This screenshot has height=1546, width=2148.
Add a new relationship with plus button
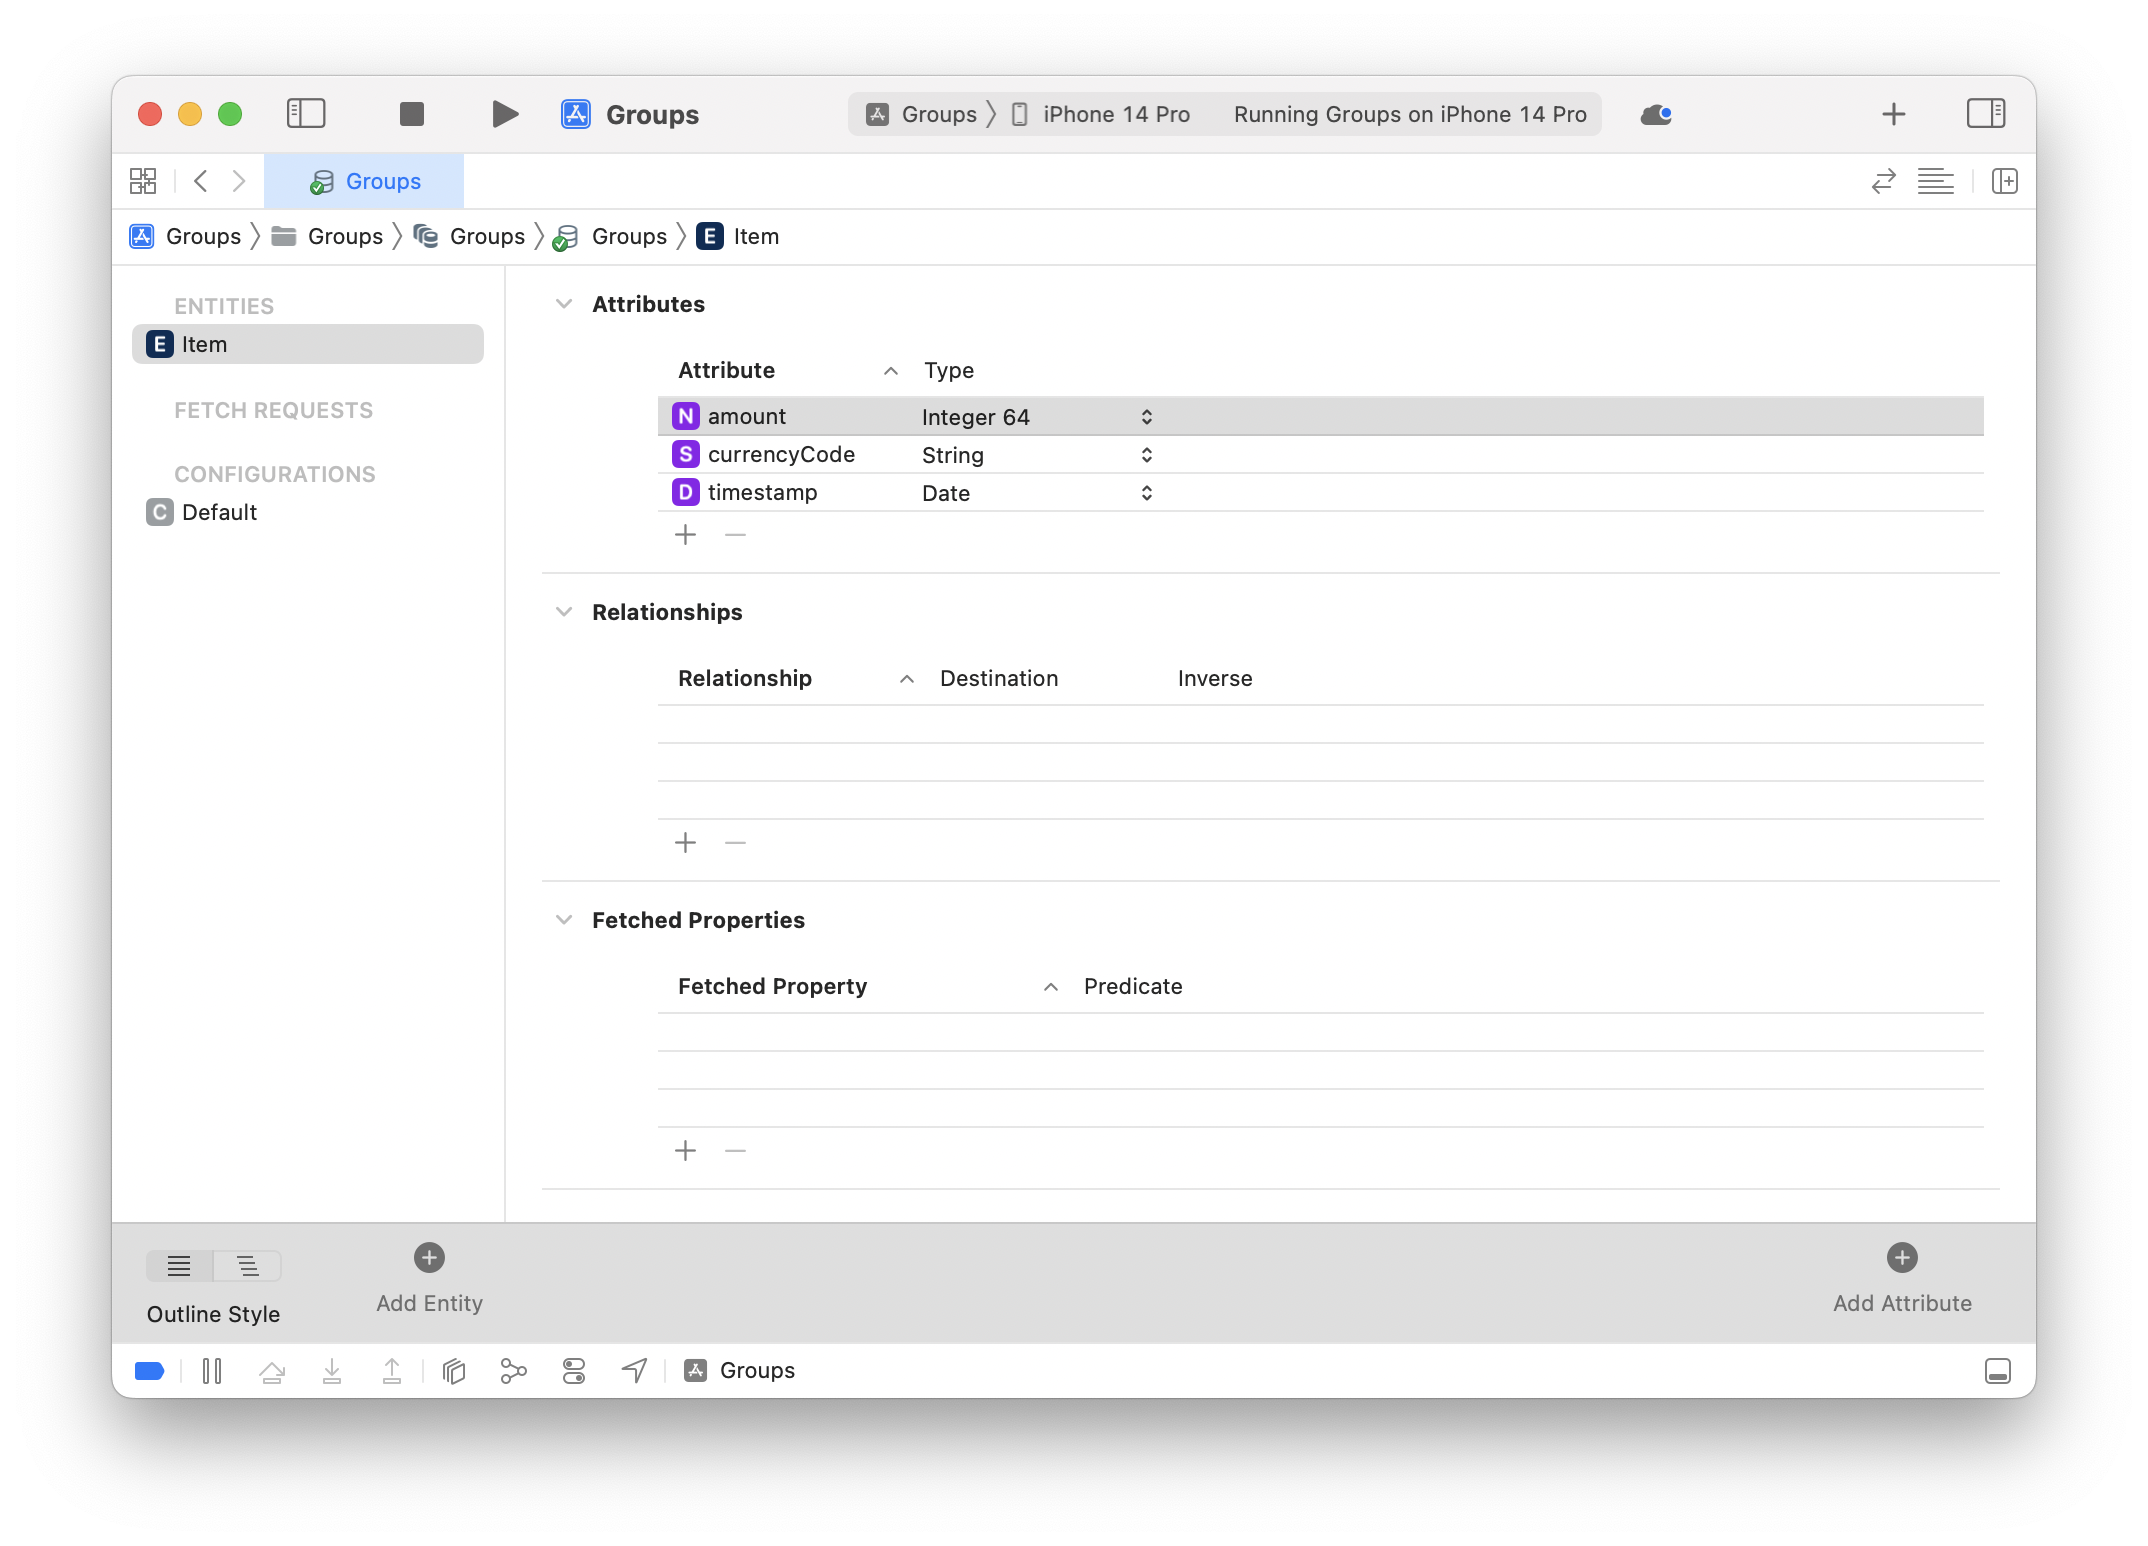pyautogui.click(x=685, y=843)
